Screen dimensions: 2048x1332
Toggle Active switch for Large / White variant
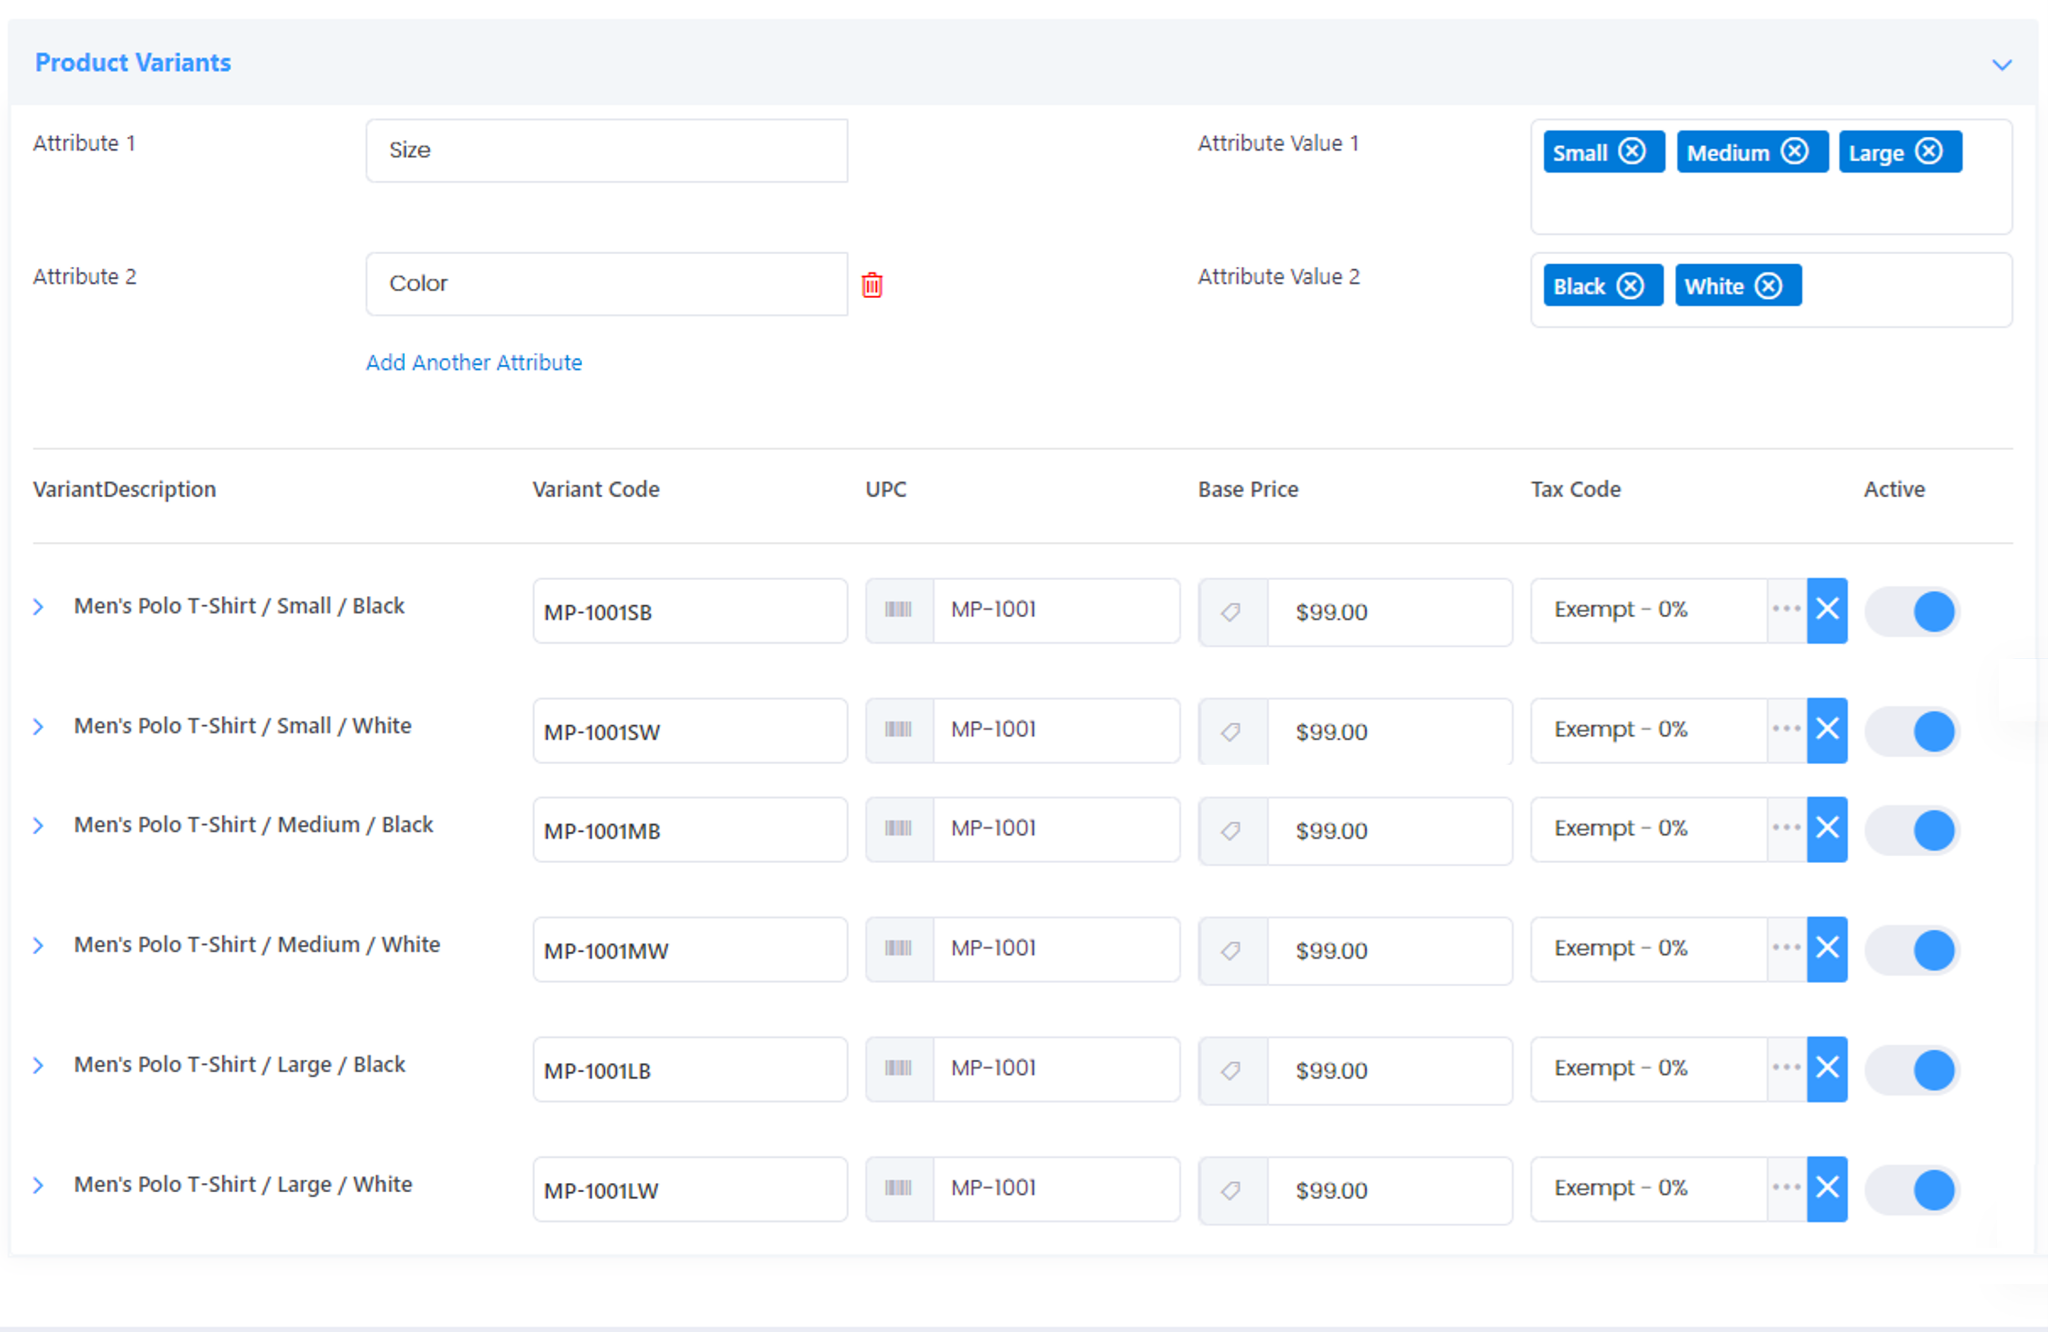coord(1912,1190)
